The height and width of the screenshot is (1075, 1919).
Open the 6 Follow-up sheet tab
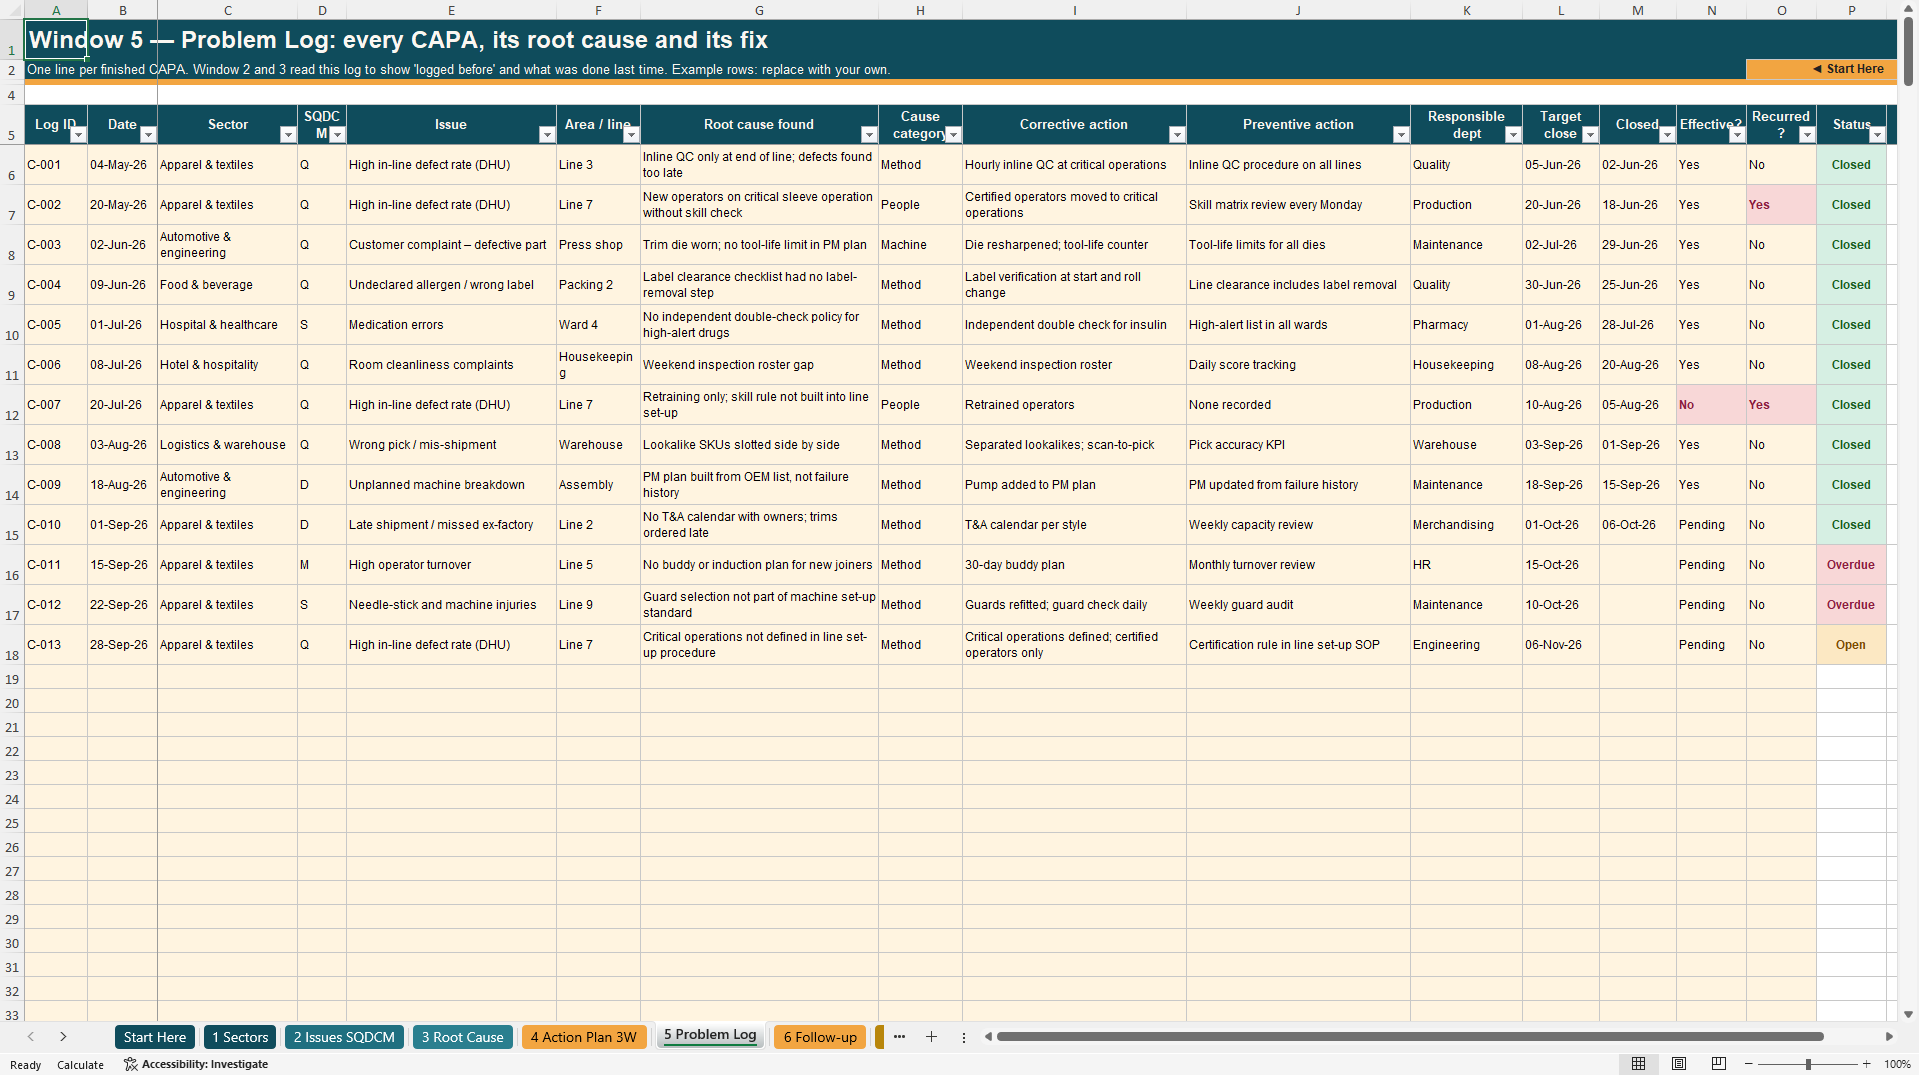pos(820,1037)
